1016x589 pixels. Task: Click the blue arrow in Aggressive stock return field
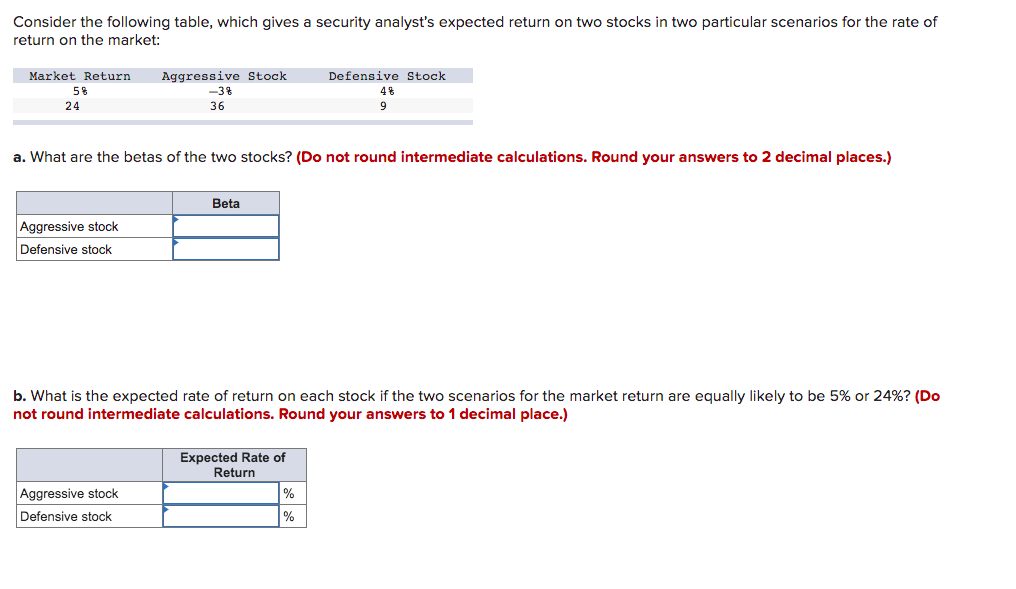pyautogui.click(x=167, y=486)
